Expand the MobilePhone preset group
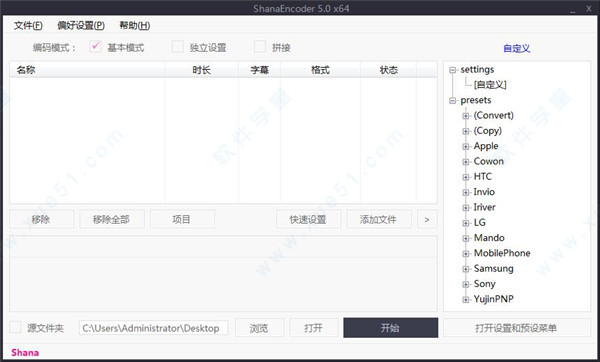This screenshot has height=362, width=600. pyautogui.click(x=466, y=254)
